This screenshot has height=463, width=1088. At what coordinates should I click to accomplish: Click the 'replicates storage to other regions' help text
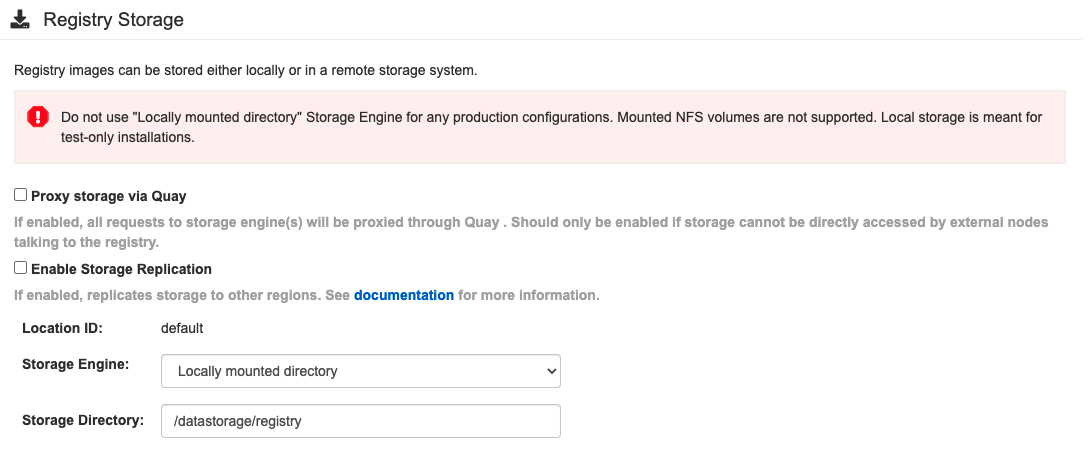pos(180,295)
